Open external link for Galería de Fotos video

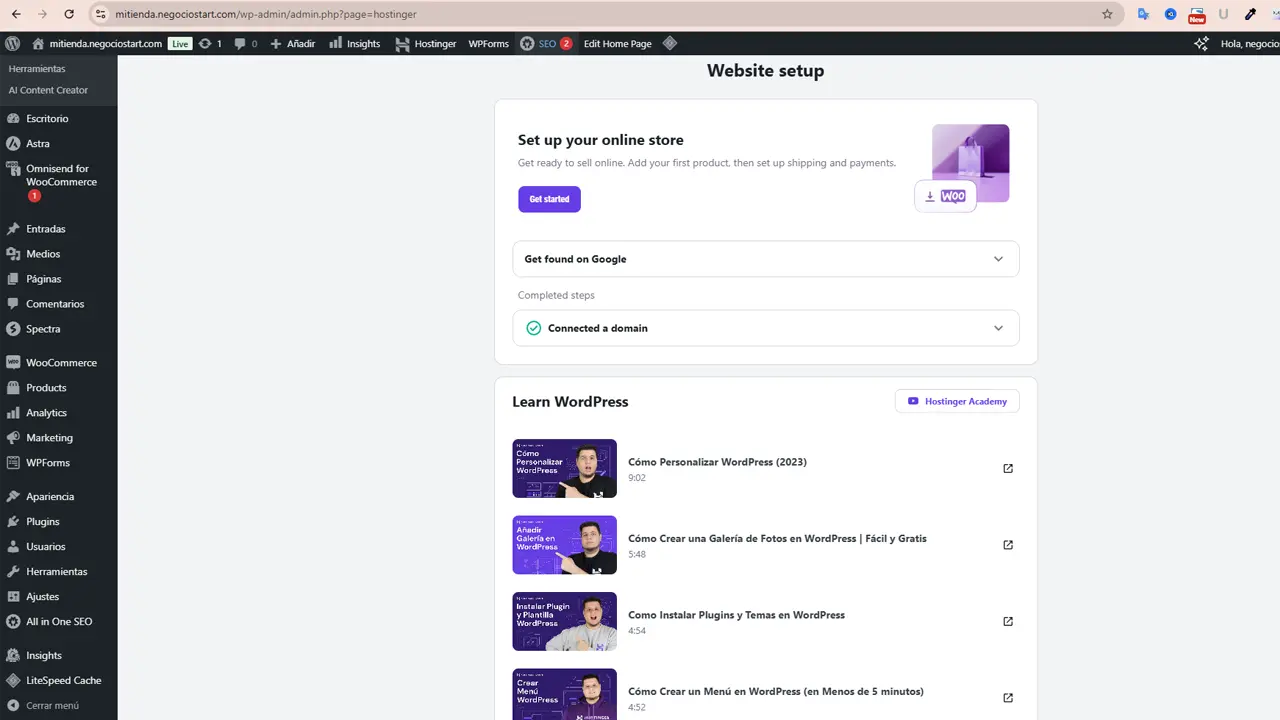click(1008, 545)
